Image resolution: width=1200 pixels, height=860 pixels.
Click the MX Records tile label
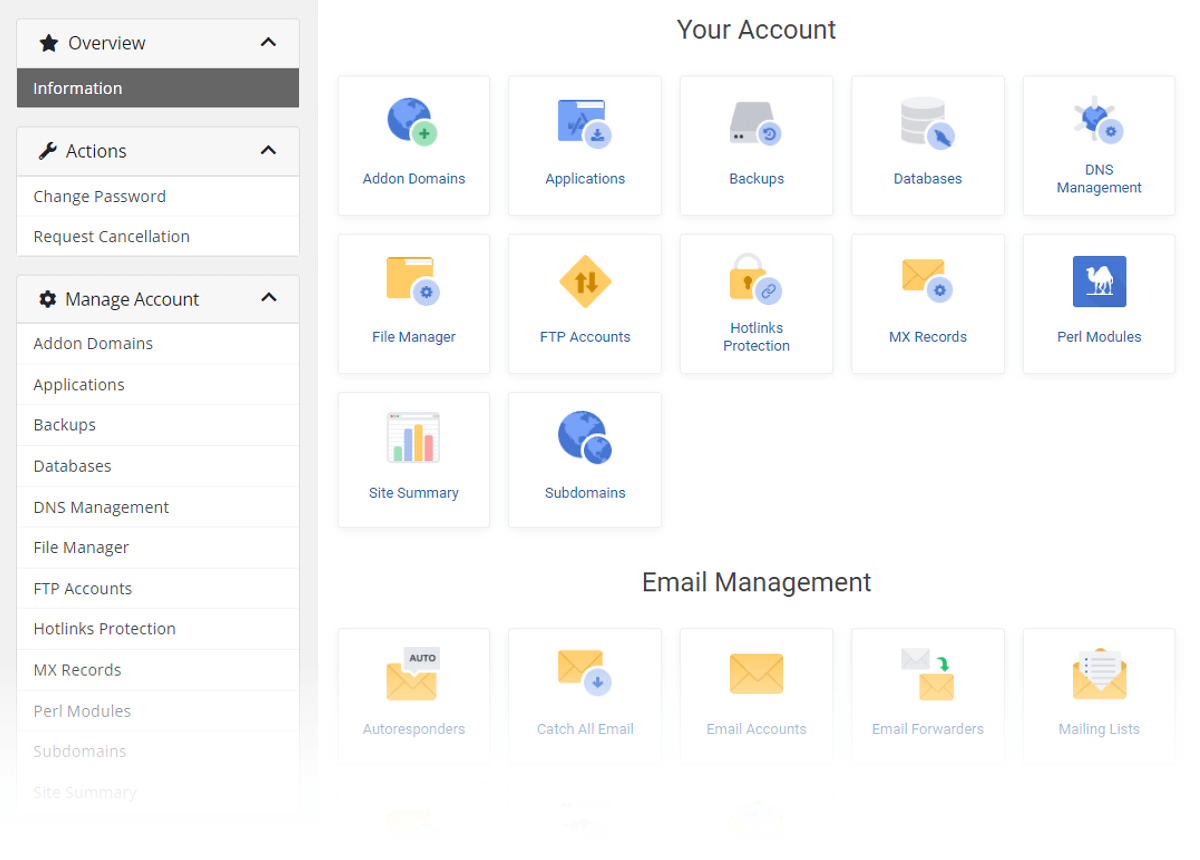pos(928,337)
